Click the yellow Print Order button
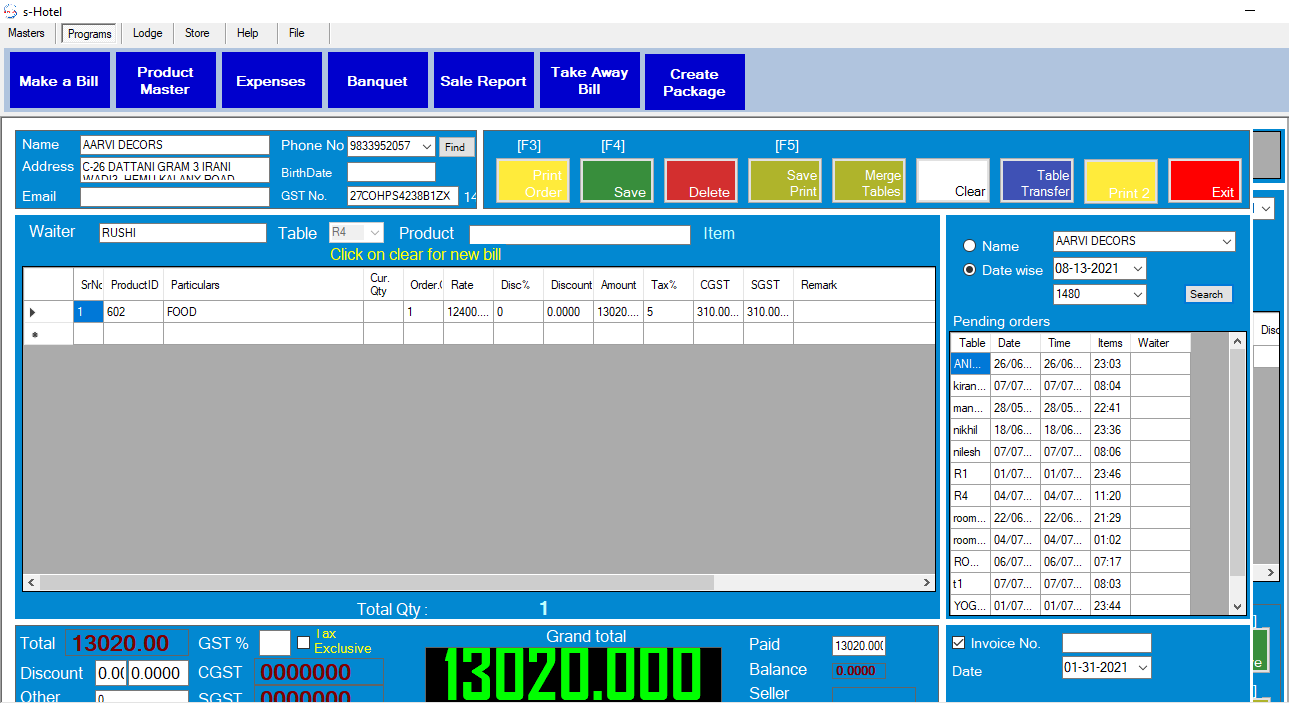1289x704 pixels. [533, 182]
